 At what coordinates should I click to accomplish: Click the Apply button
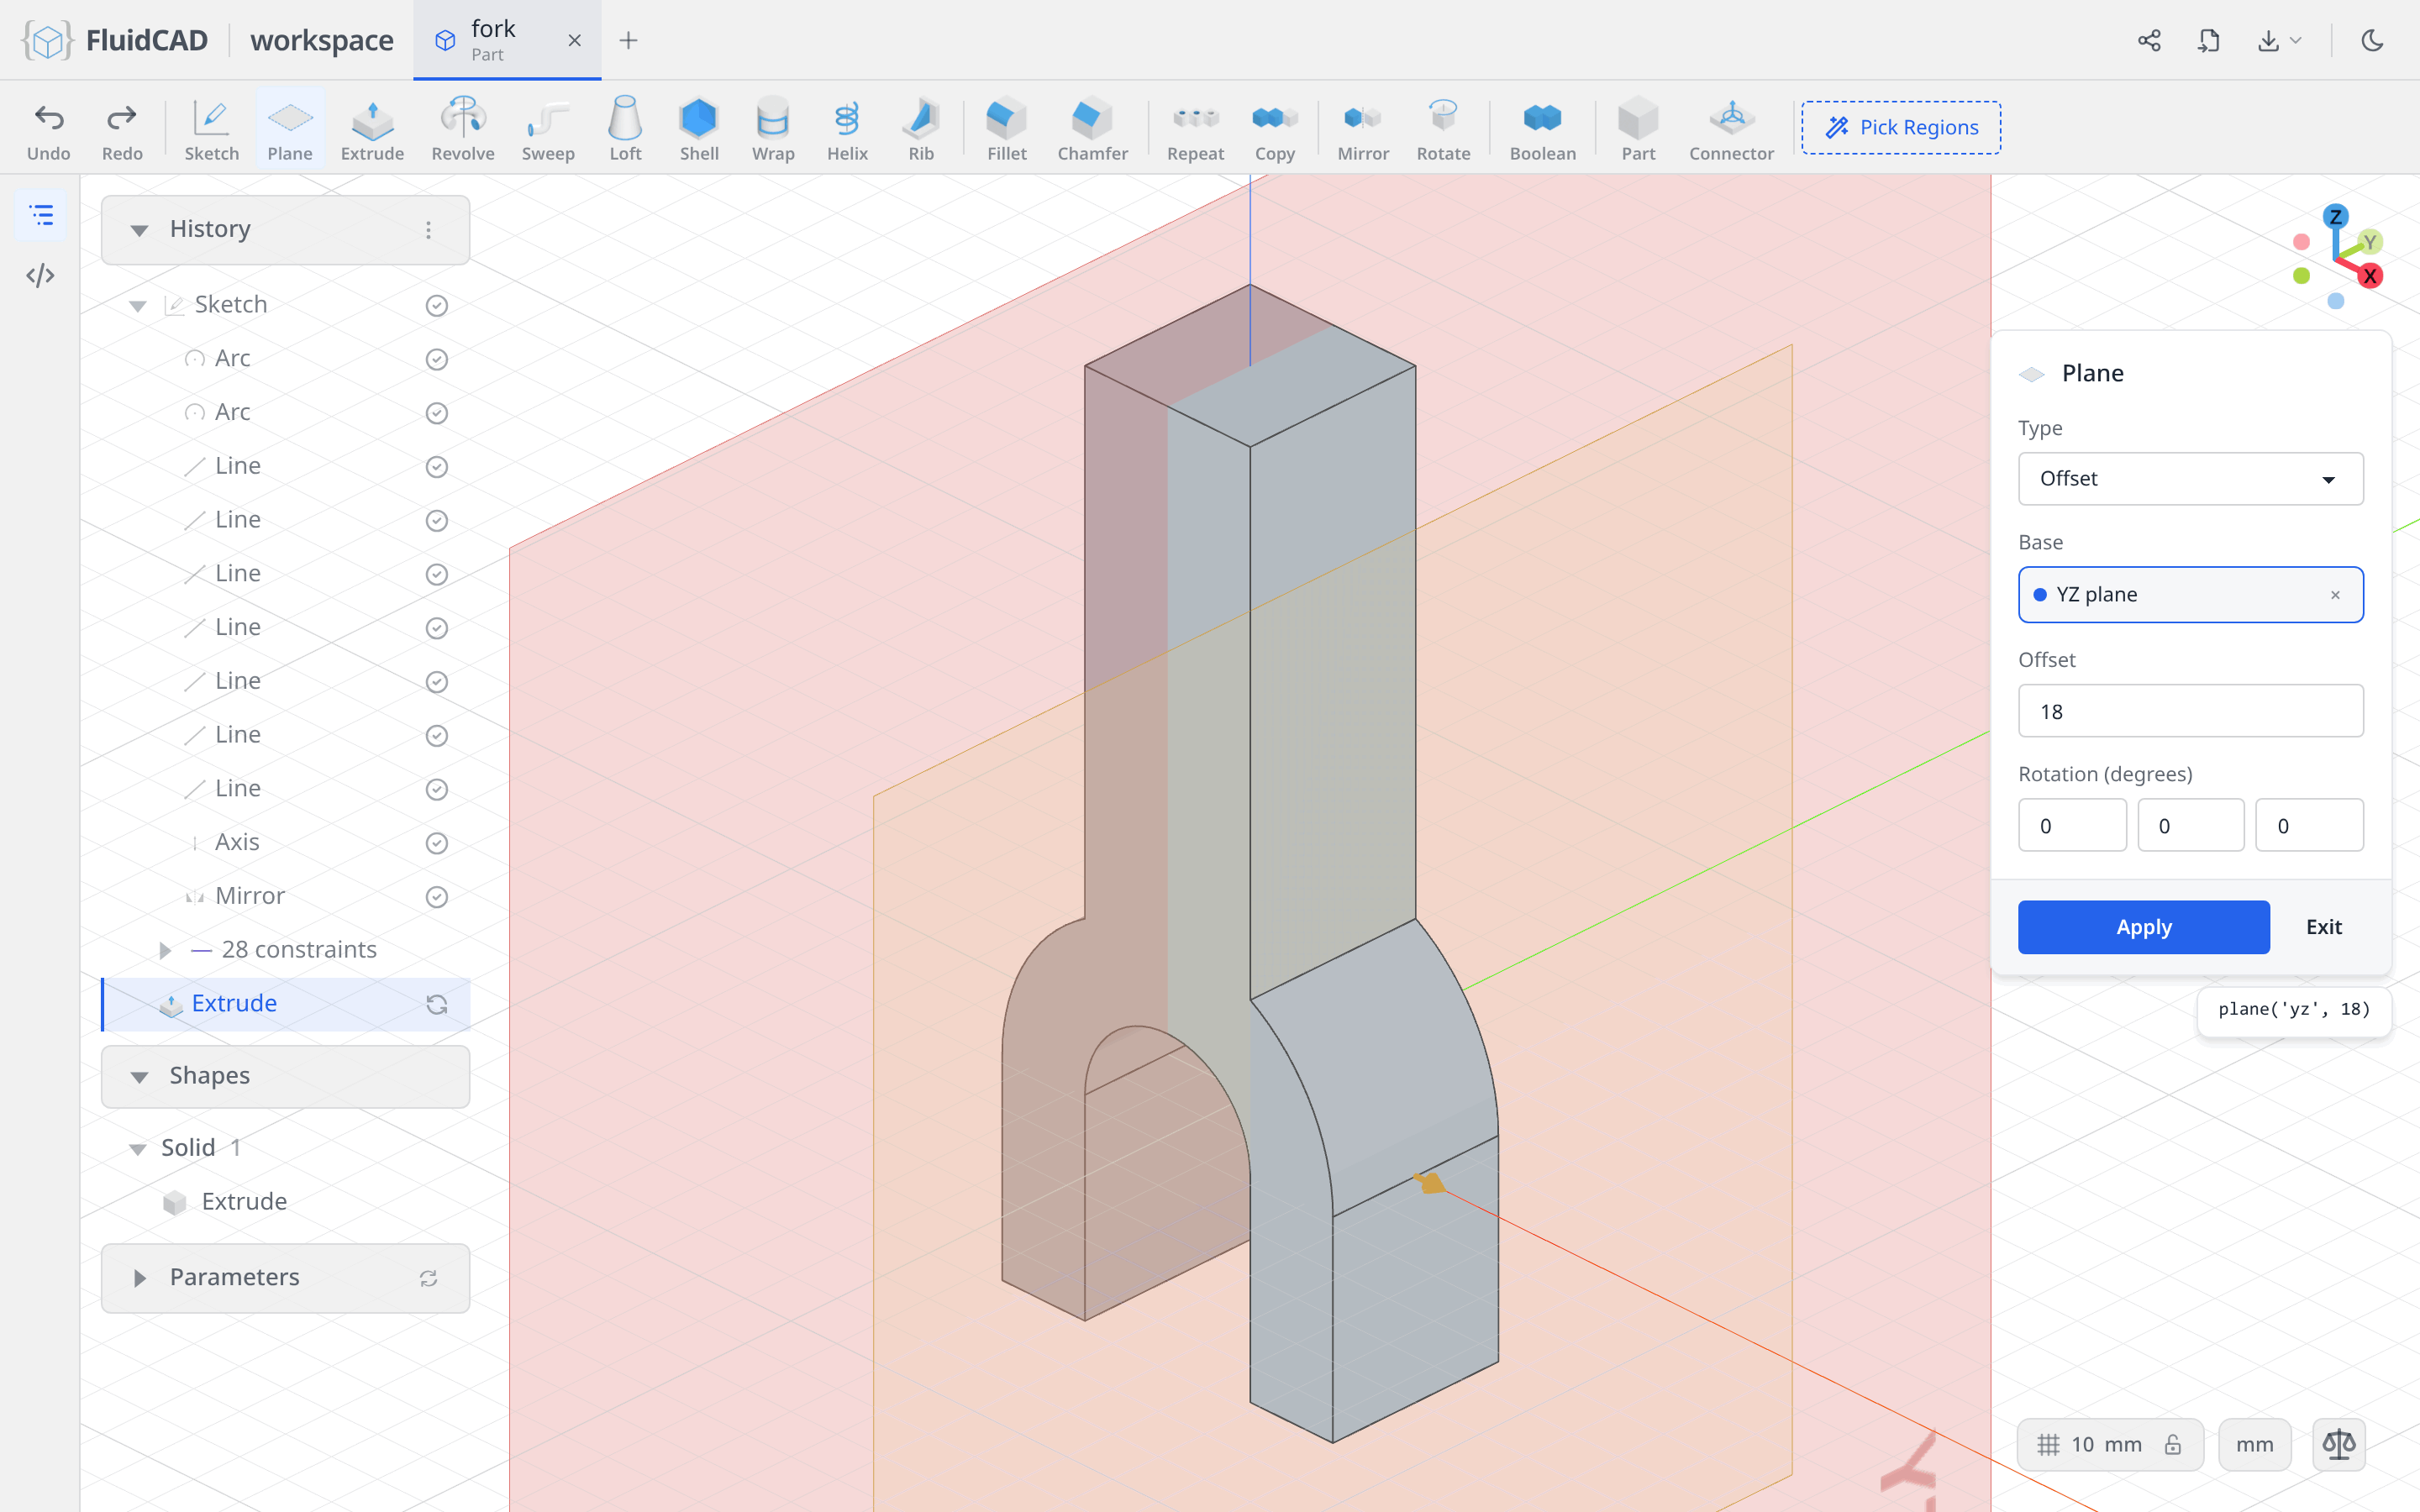(x=2143, y=926)
